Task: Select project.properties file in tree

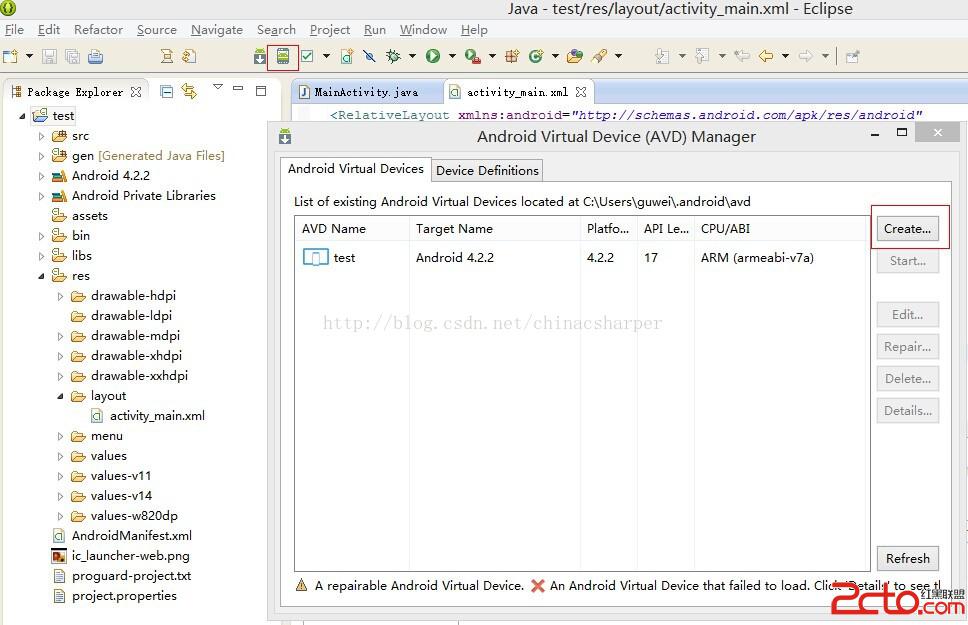Action: (115, 595)
